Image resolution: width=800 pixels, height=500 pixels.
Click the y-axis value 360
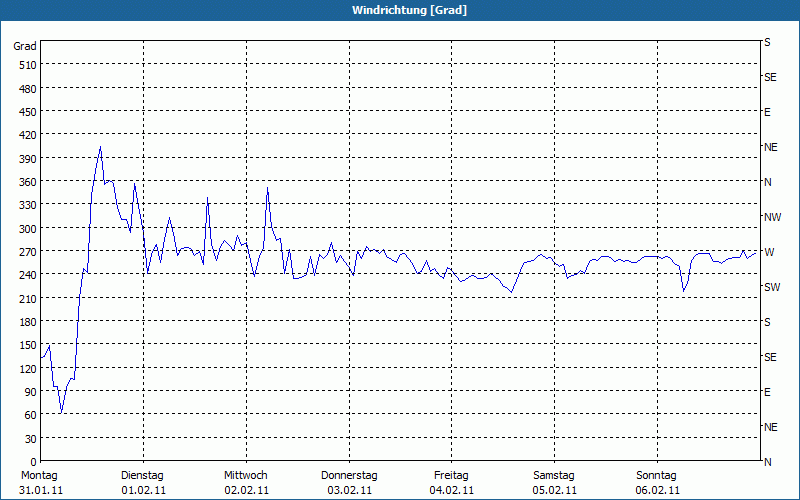pos(28,183)
